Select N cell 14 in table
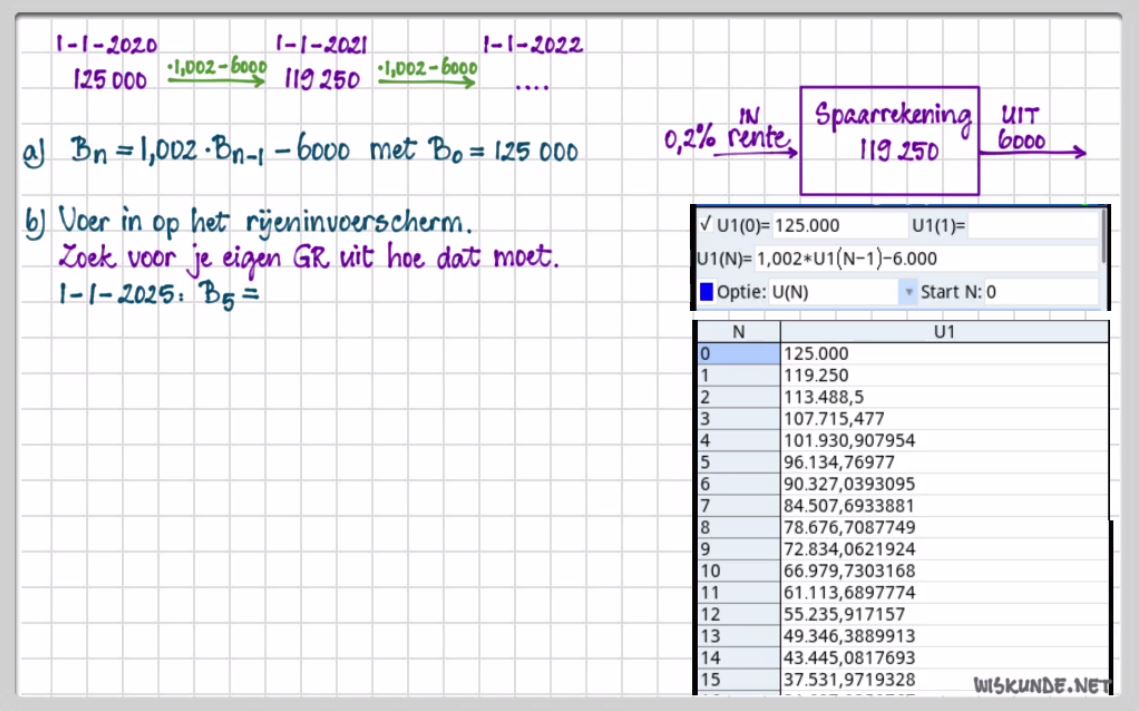1139x711 pixels. click(x=739, y=659)
